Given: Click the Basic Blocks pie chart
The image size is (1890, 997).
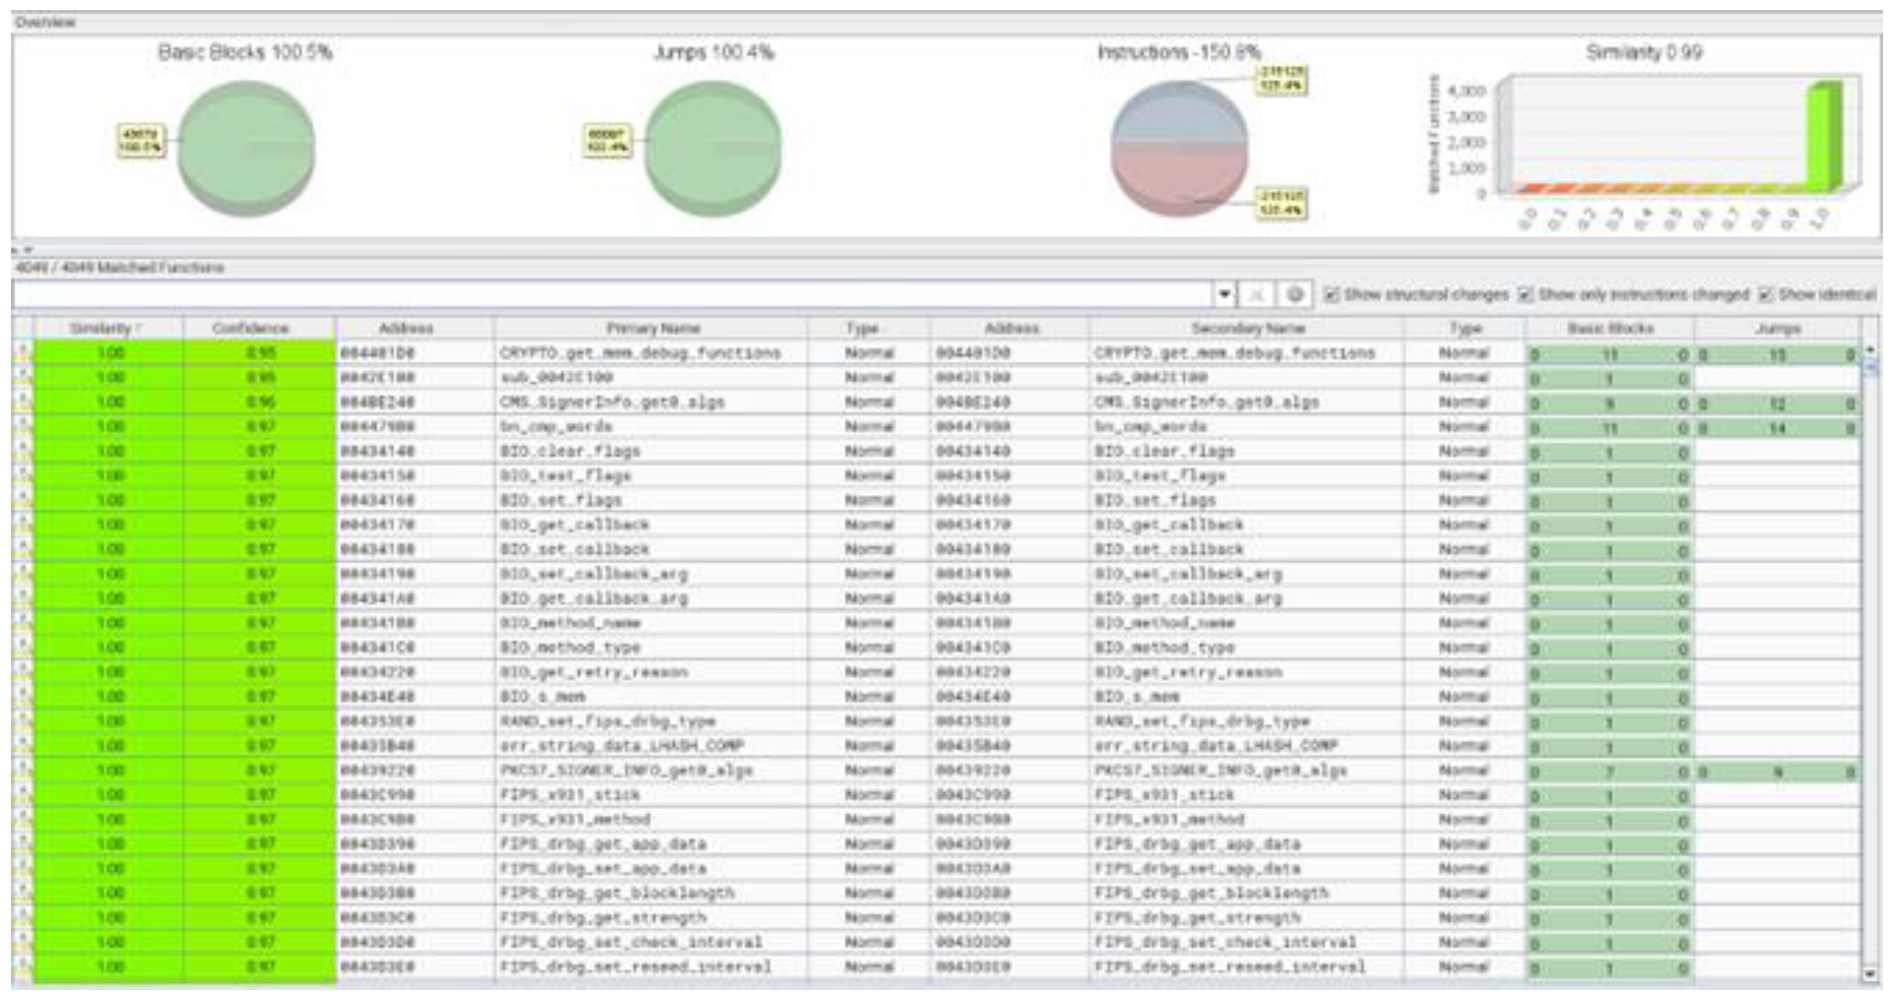Looking at the screenshot, I should pyautogui.click(x=246, y=148).
